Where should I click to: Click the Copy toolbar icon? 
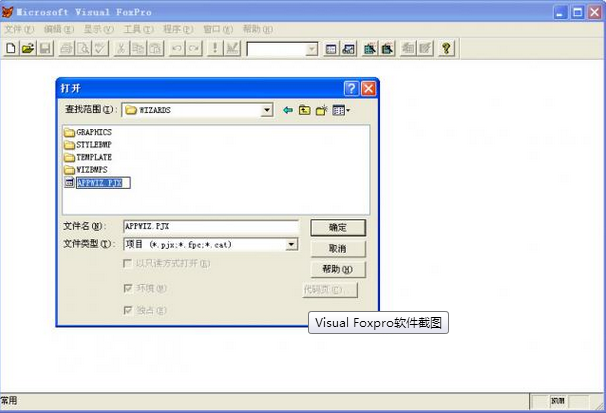point(138,49)
